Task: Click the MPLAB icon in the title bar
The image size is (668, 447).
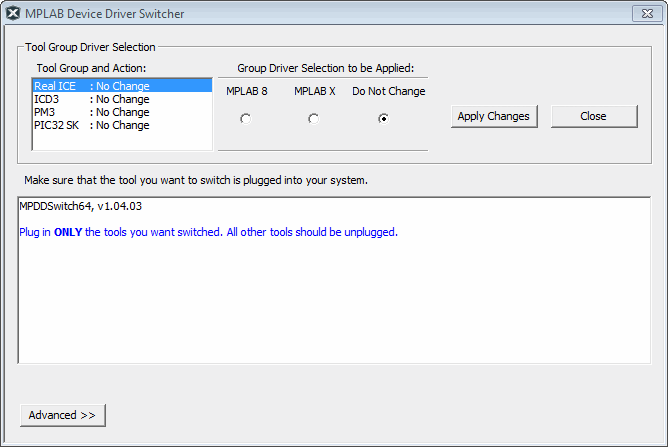Action: click(x=12, y=14)
